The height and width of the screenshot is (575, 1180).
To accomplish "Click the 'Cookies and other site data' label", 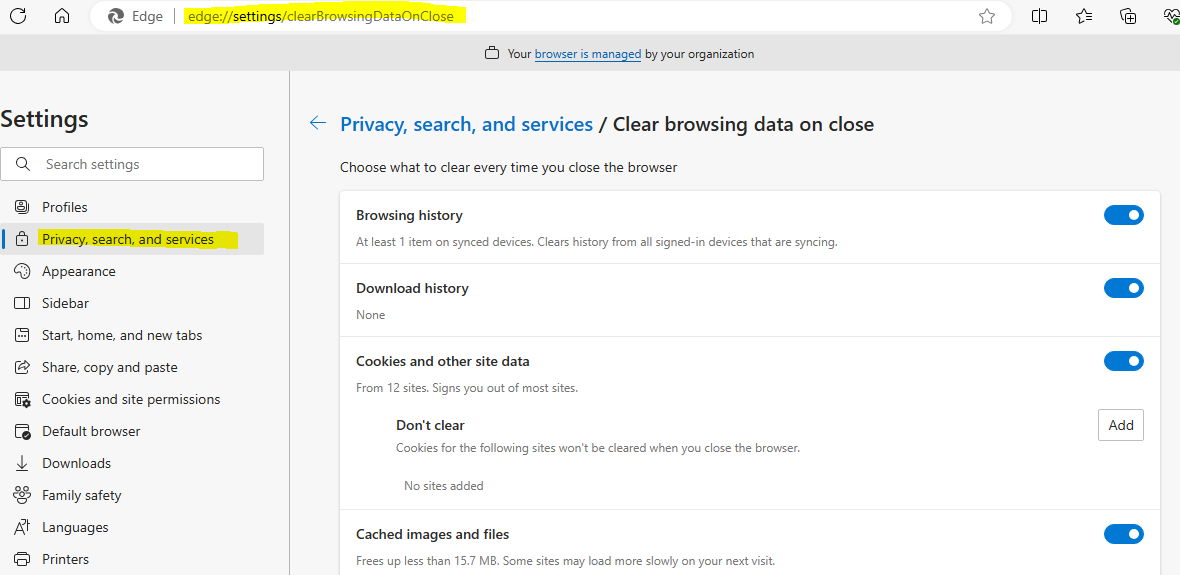I will (x=442, y=361).
